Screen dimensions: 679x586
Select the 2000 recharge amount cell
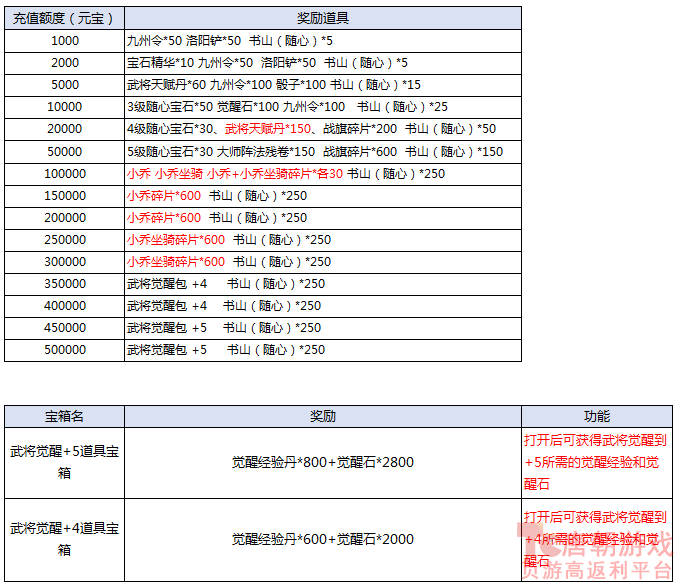(x=64, y=63)
